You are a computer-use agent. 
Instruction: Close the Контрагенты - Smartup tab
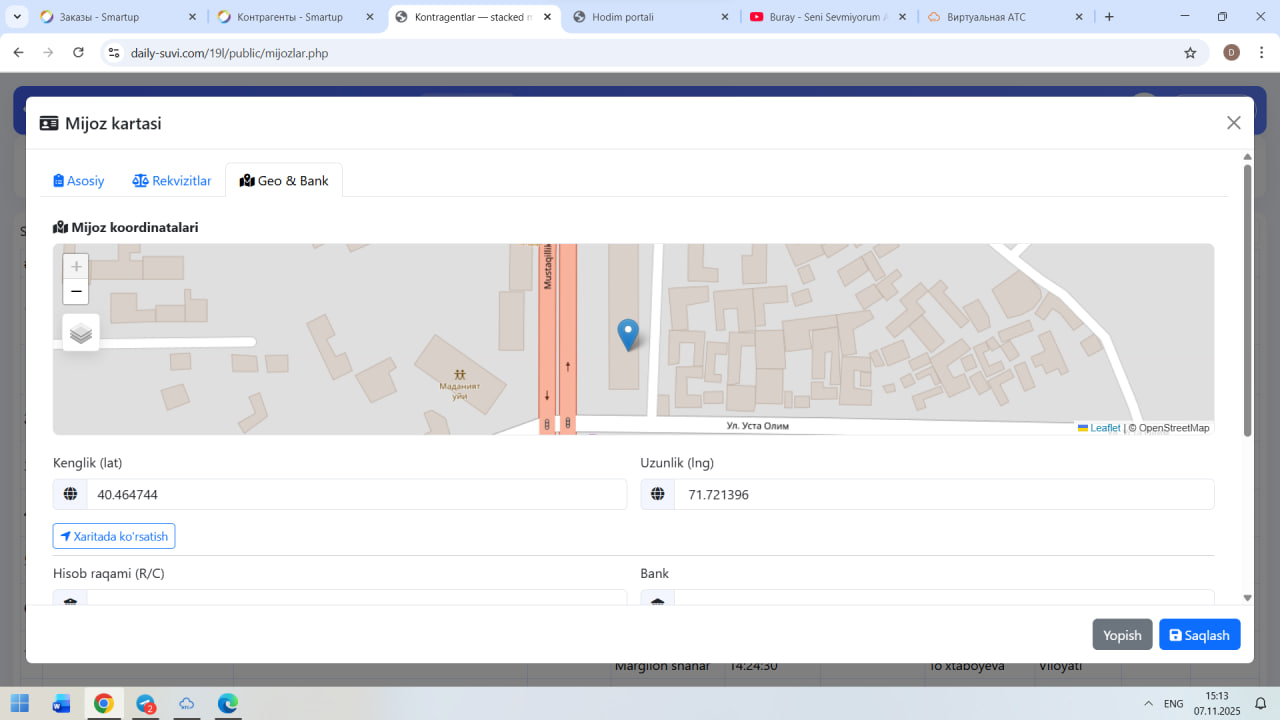point(369,17)
